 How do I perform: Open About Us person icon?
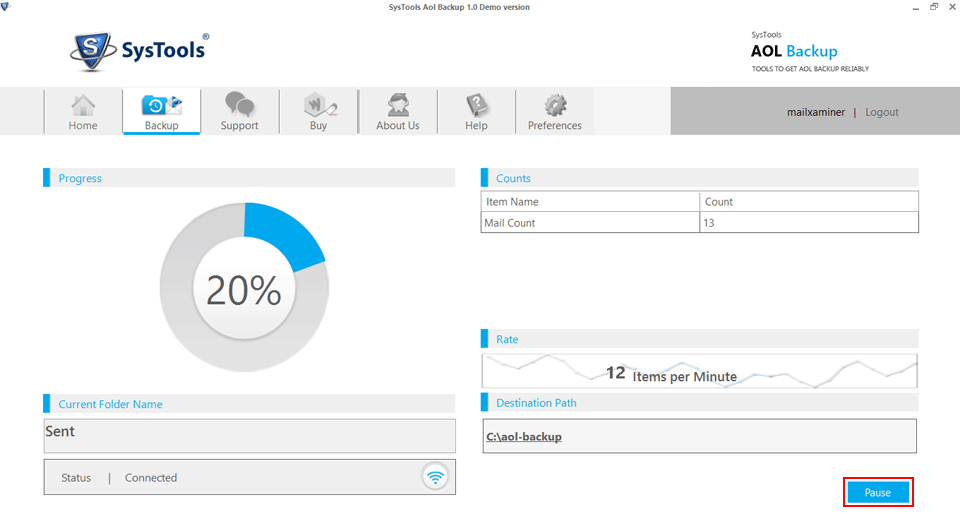(x=398, y=105)
